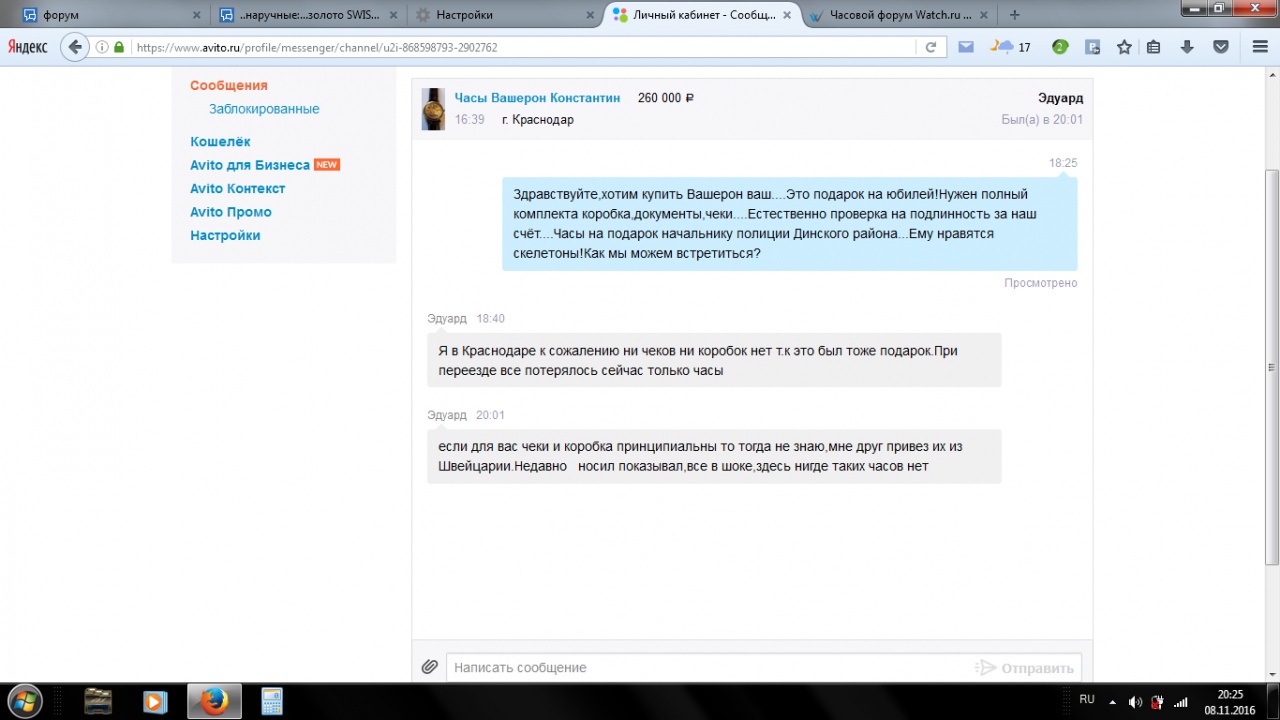
Task: Open the Сообщения section
Action: pos(229,86)
